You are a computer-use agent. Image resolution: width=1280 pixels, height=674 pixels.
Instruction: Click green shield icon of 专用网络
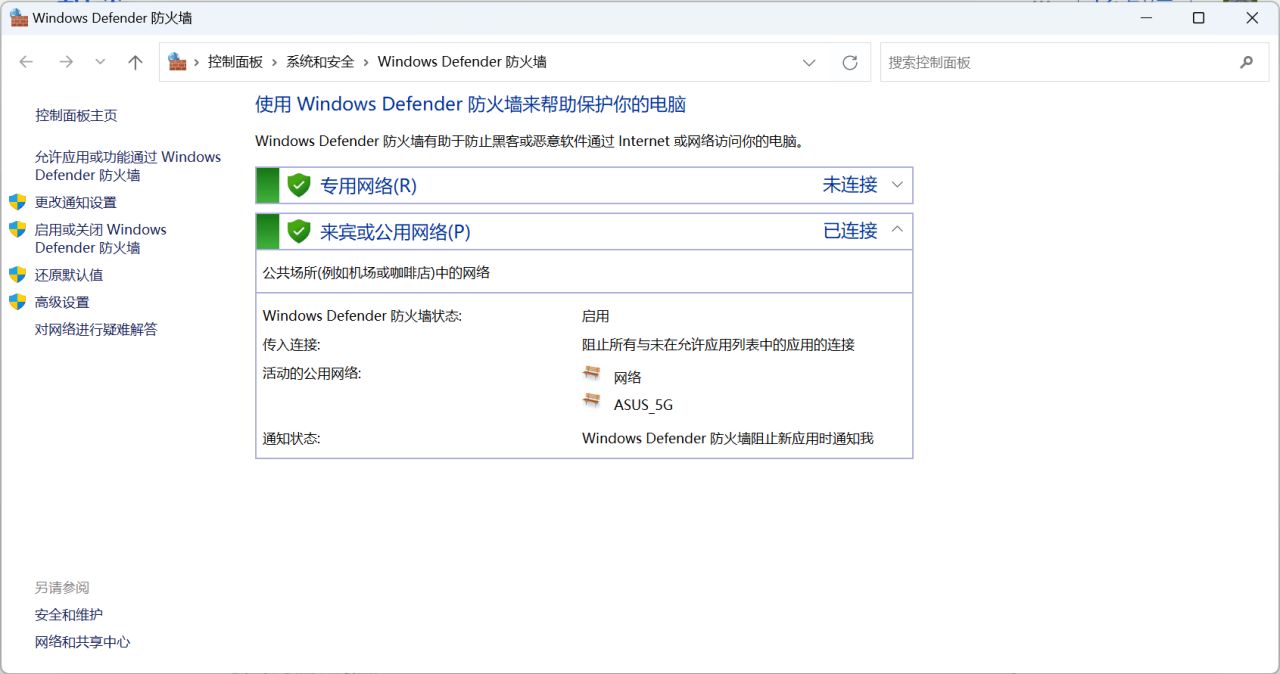[299, 185]
